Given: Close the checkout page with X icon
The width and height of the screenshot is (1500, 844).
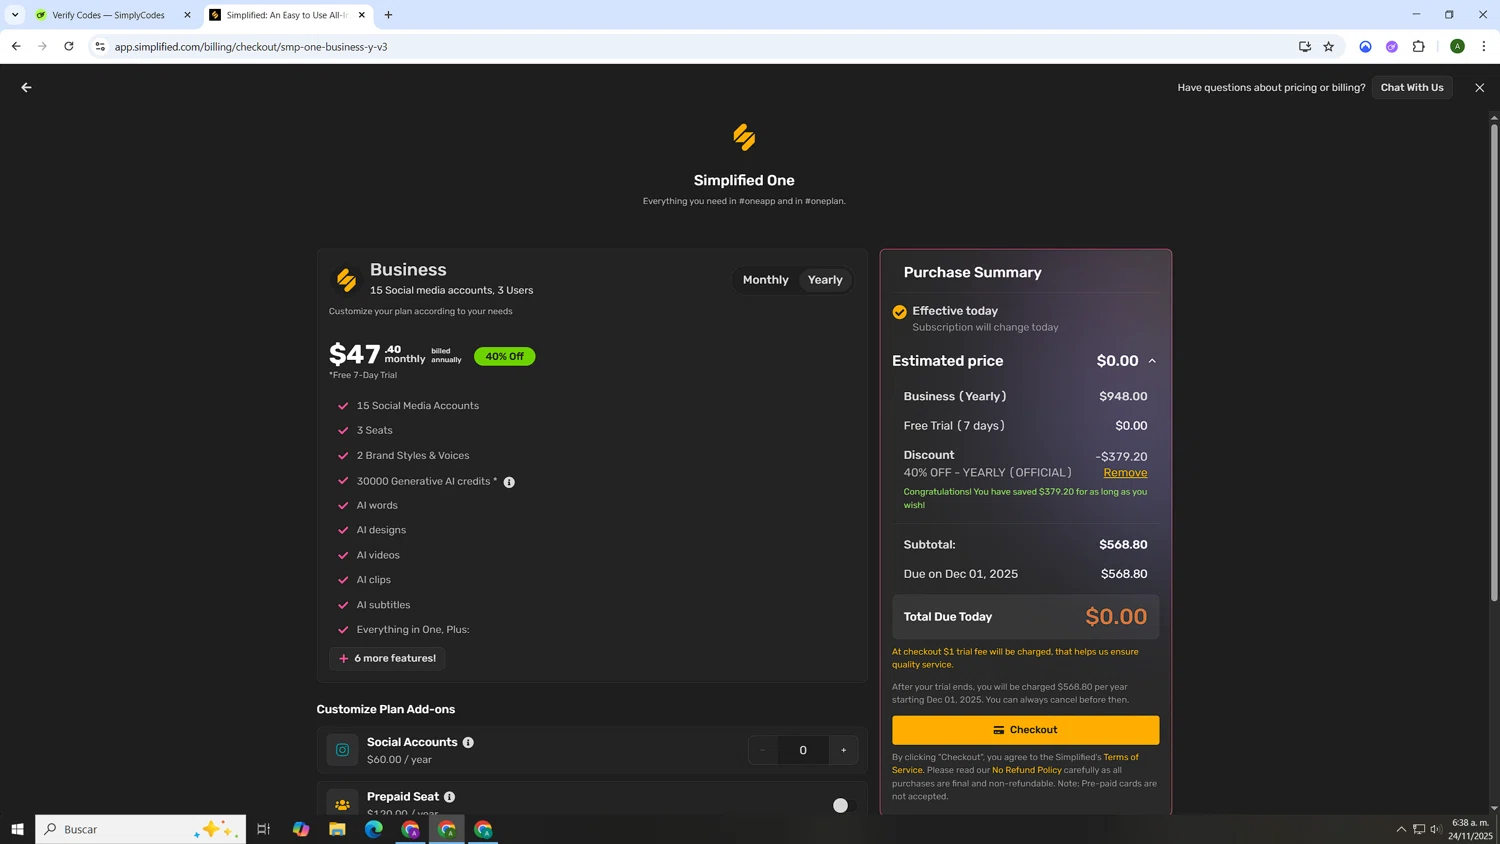Looking at the screenshot, I should pos(1479,87).
